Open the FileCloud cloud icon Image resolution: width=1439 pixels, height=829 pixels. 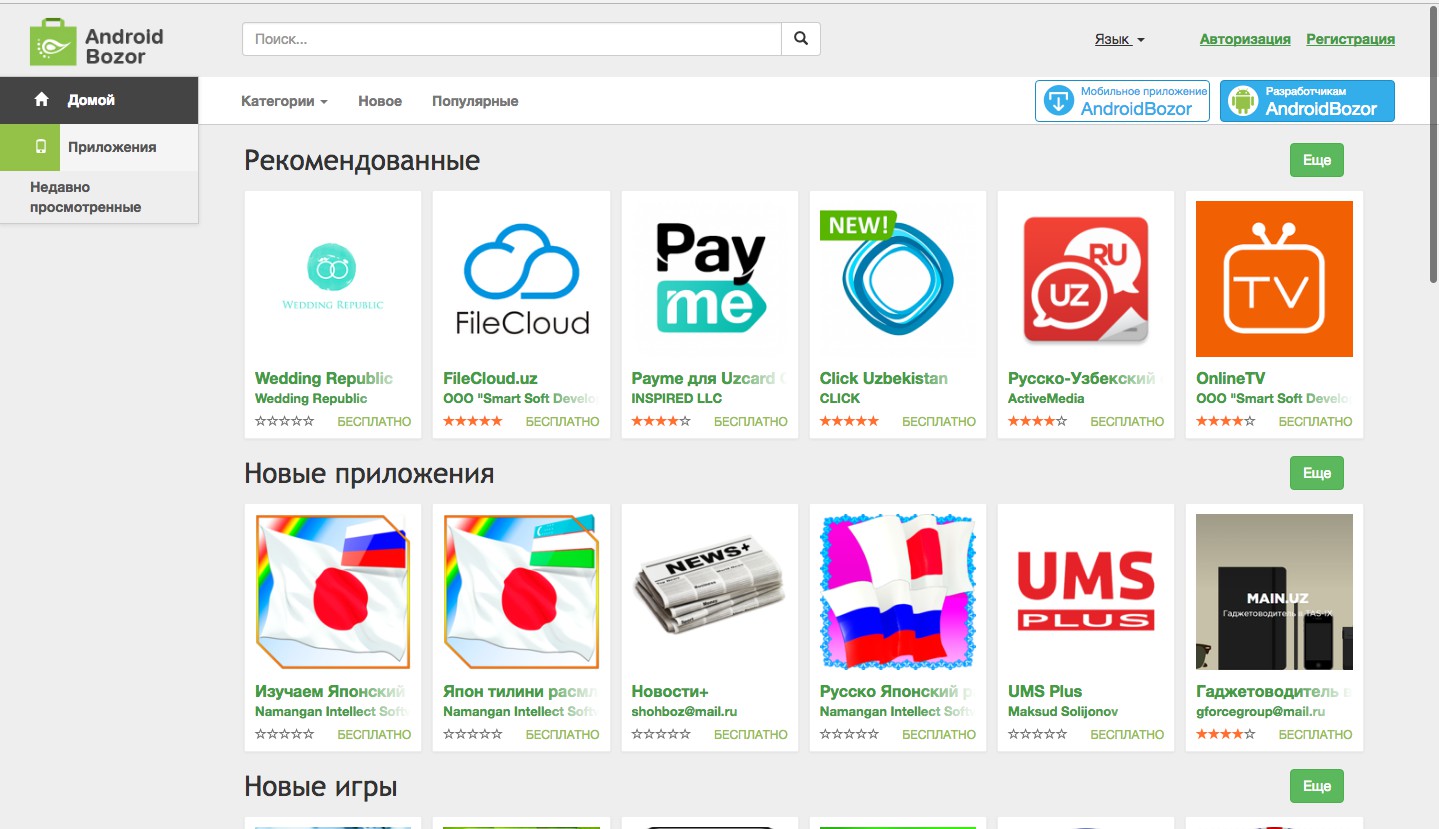pos(521,279)
